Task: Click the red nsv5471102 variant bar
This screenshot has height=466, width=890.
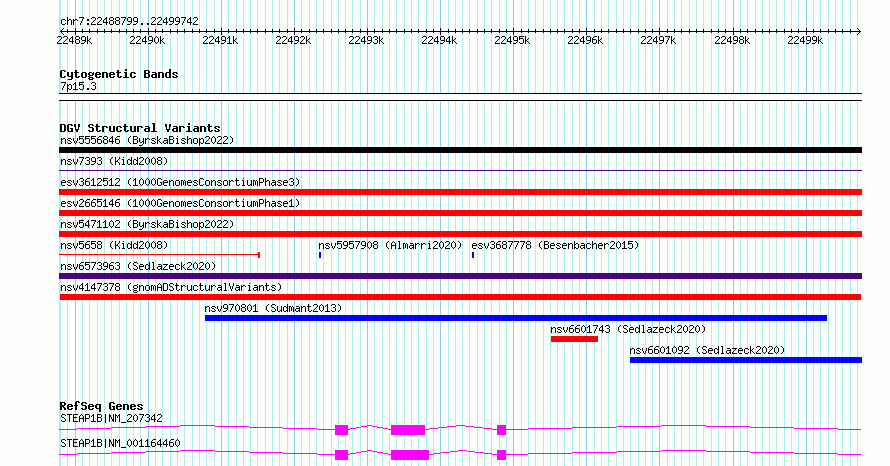Action: point(460,234)
